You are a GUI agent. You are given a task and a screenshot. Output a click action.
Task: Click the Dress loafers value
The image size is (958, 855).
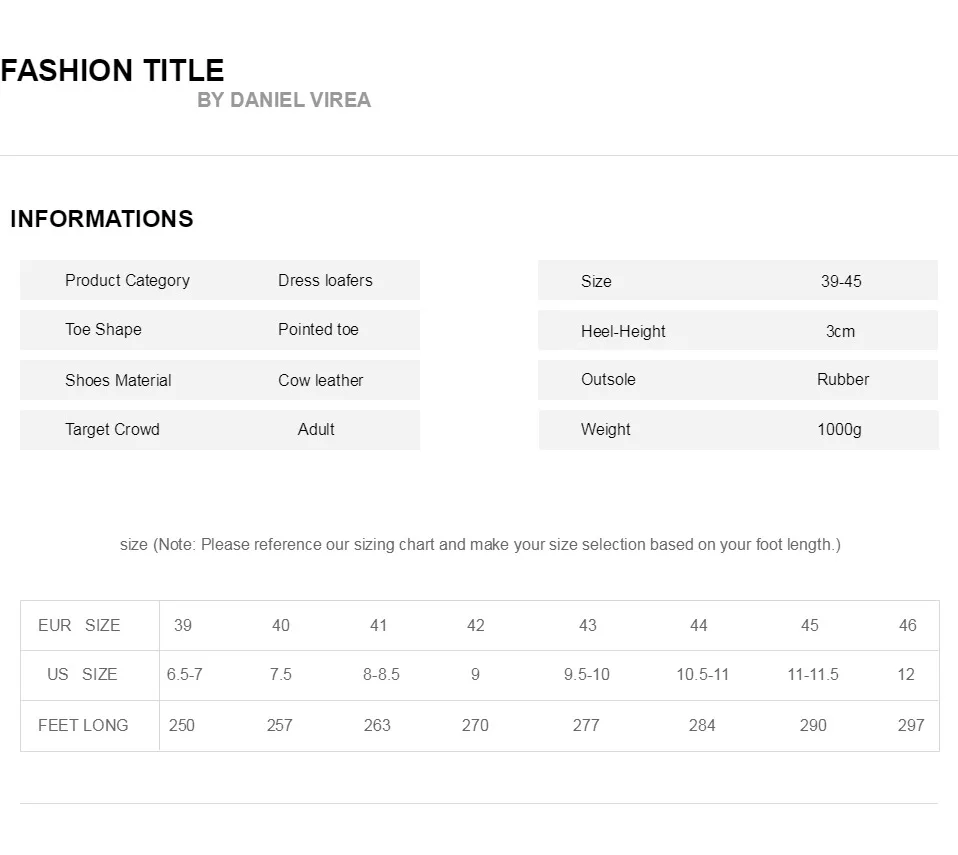tap(325, 281)
